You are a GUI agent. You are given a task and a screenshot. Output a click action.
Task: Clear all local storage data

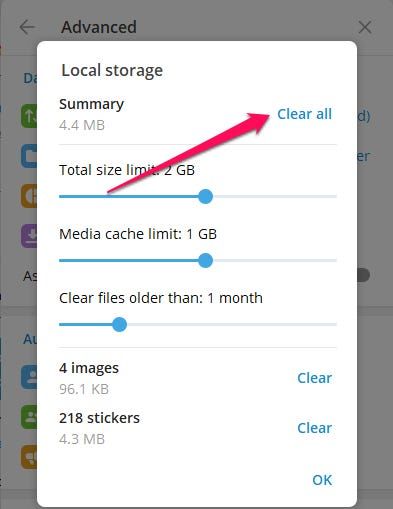304,114
